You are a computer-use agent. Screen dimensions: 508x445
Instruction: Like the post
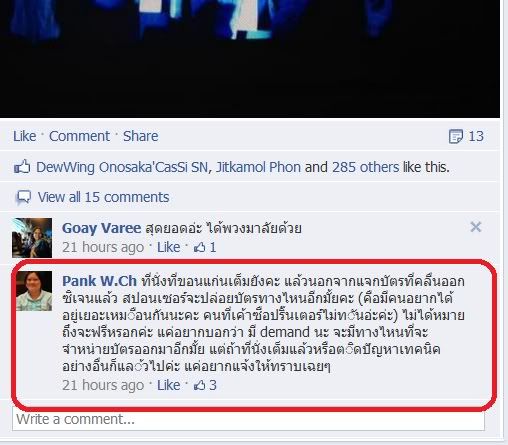pyautogui.click(x=24, y=136)
